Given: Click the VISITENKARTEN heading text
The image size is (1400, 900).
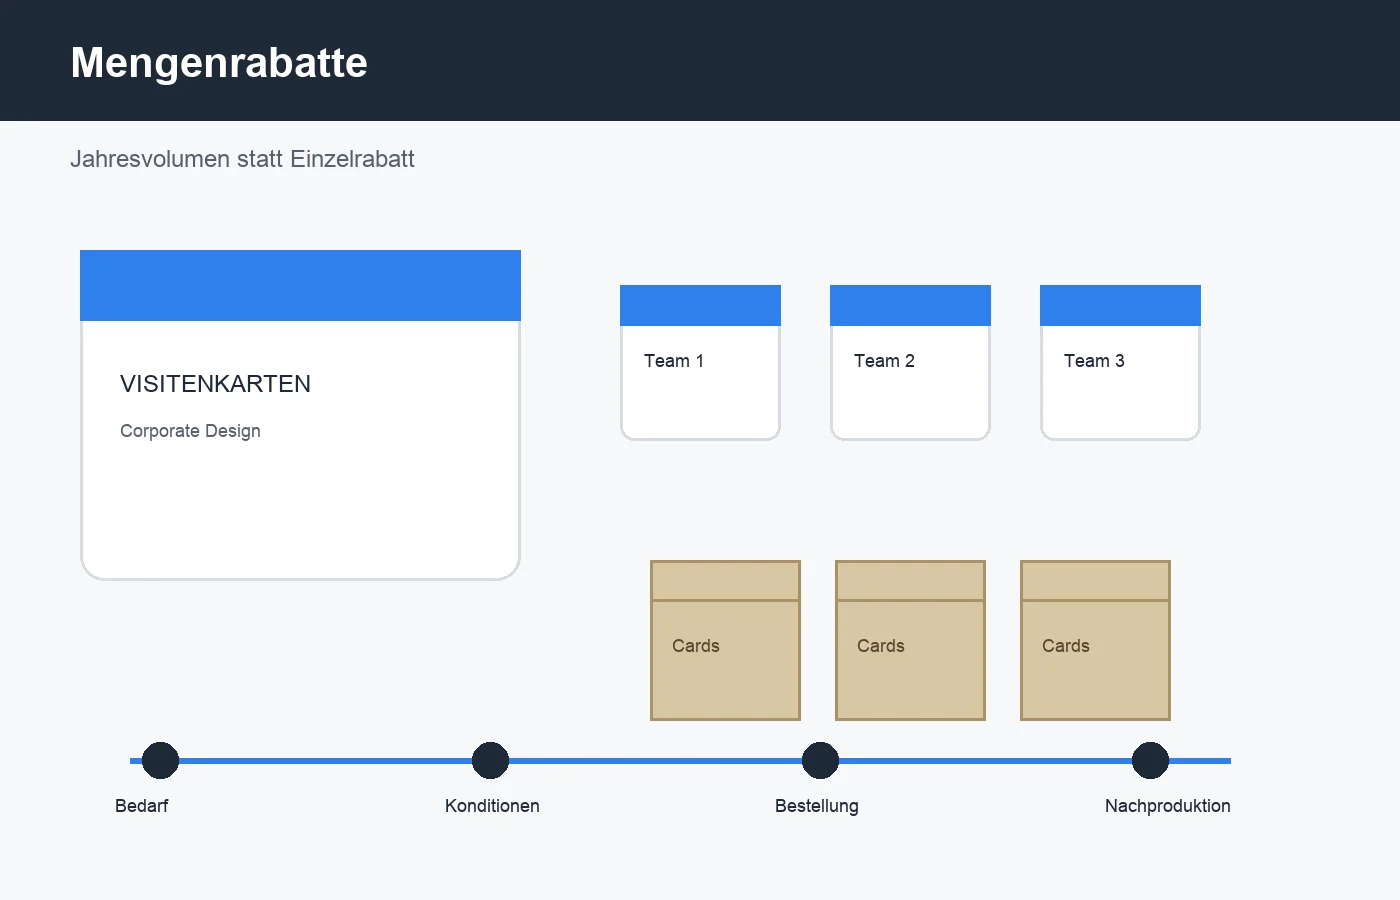Looking at the screenshot, I should [215, 384].
